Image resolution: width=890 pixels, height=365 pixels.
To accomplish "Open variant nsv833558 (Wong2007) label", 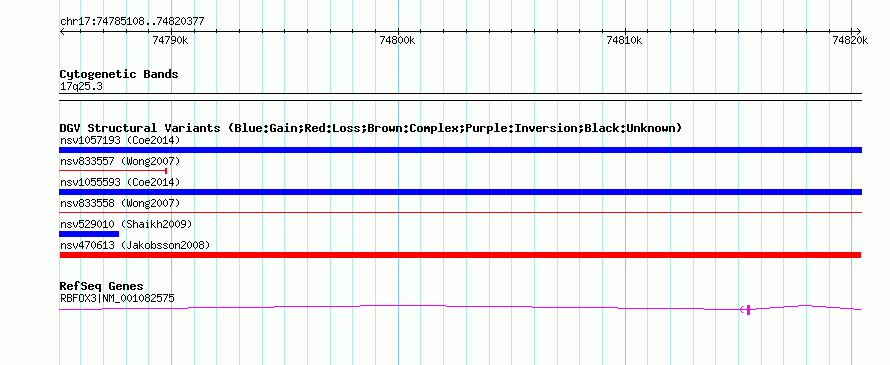I will (x=120, y=203).
